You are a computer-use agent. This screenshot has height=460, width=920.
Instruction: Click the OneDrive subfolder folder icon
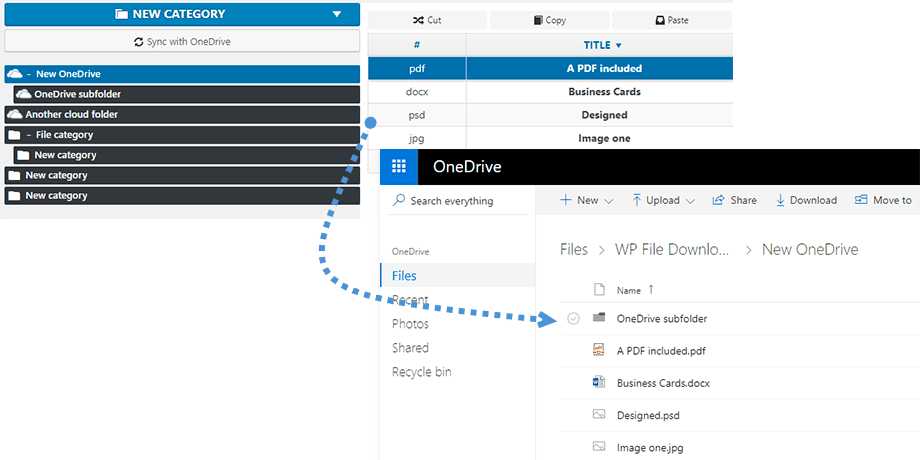[598, 317]
